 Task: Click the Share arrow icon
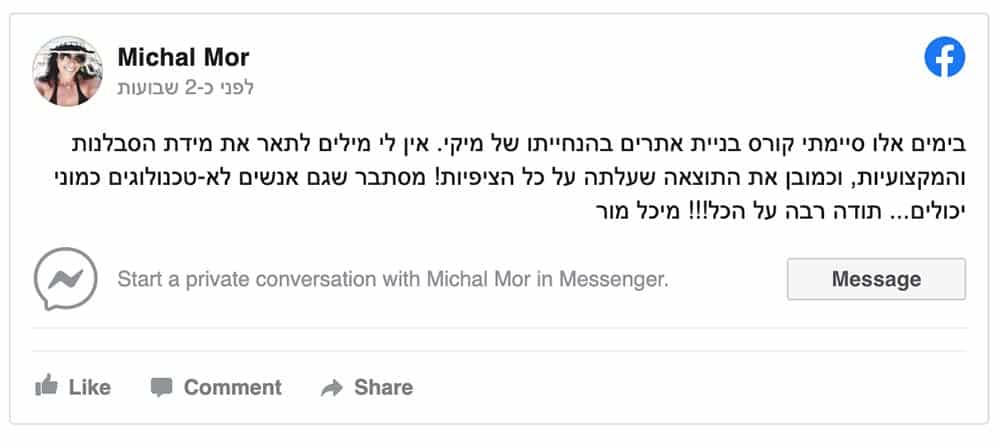coord(331,387)
